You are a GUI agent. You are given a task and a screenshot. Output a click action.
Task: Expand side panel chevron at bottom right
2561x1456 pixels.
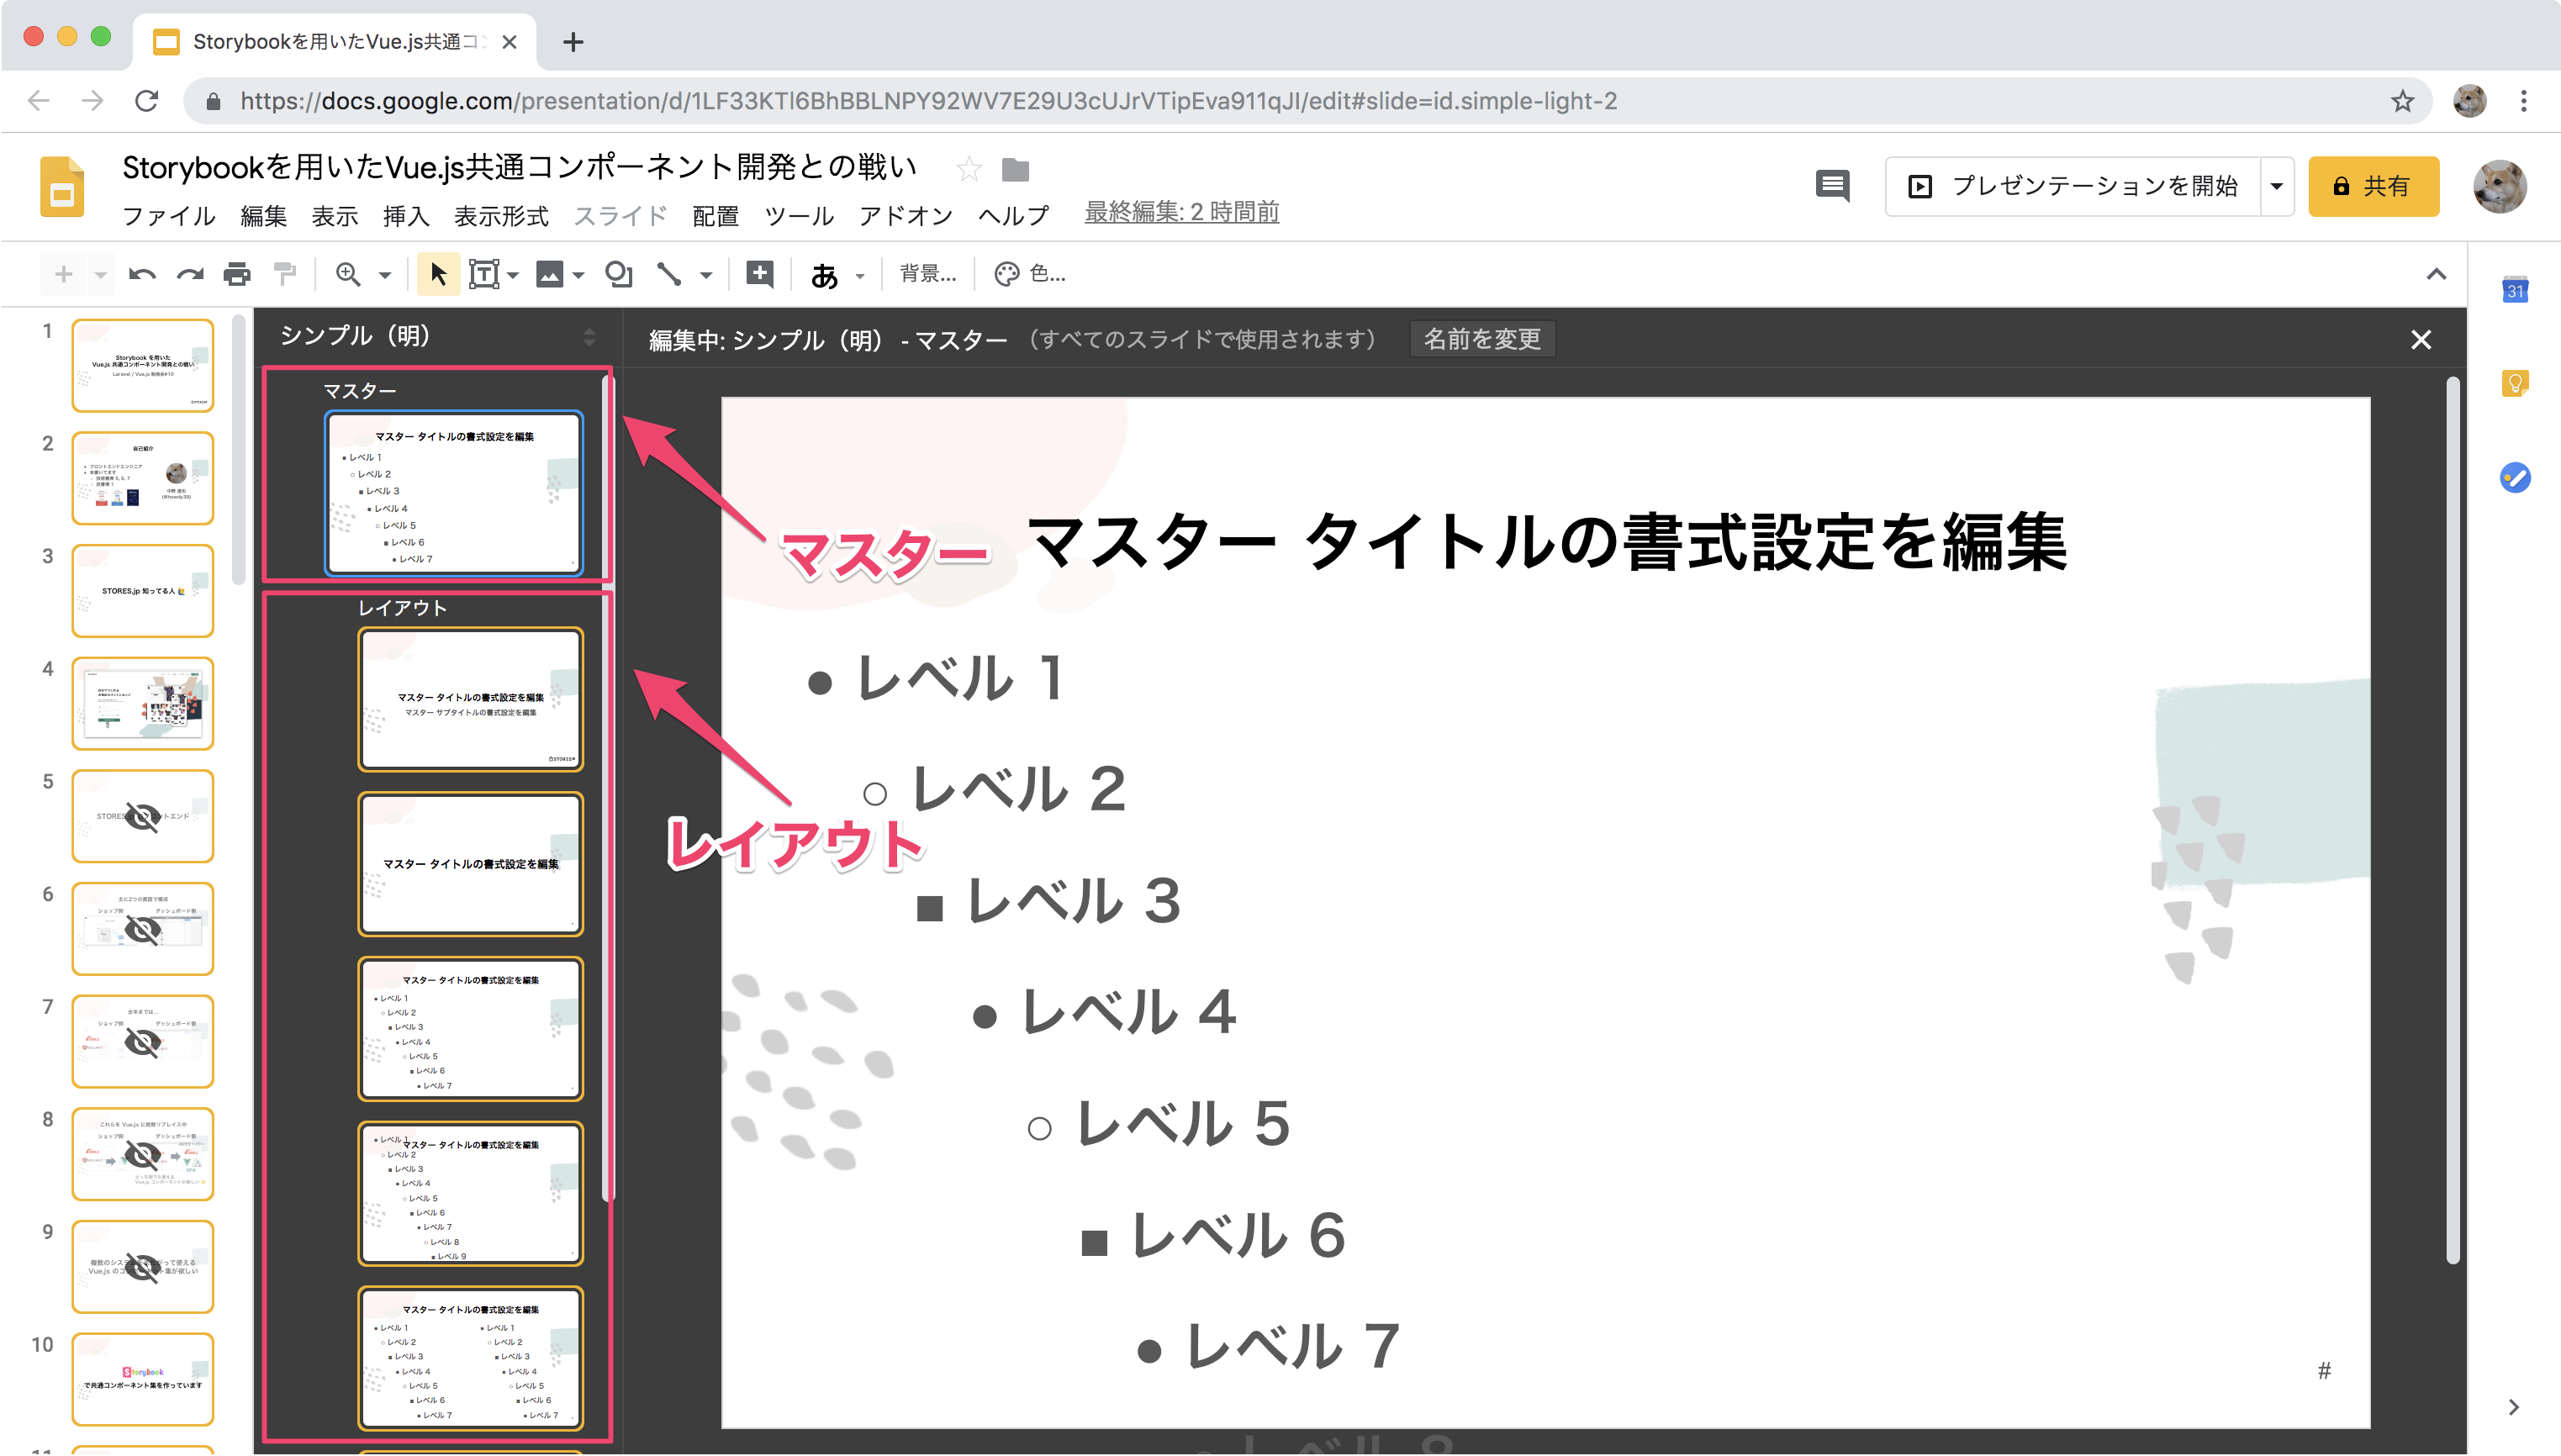pos(2513,1407)
